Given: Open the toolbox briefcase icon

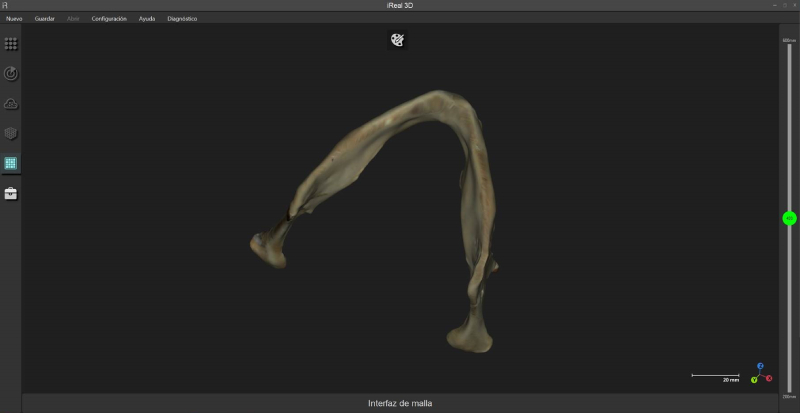Looking at the screenshot, I should click(11, 193).
